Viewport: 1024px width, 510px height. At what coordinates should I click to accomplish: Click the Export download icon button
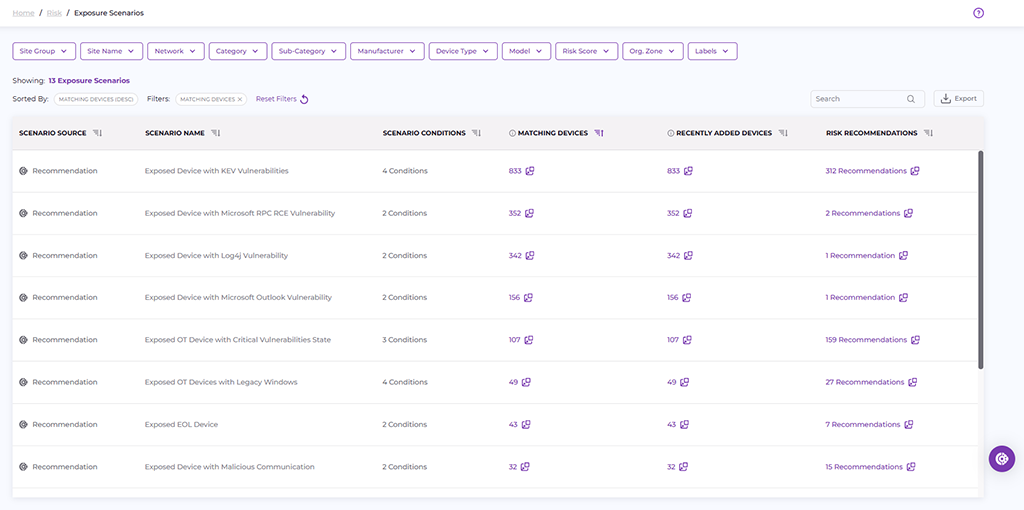click(x=958, y=99)
